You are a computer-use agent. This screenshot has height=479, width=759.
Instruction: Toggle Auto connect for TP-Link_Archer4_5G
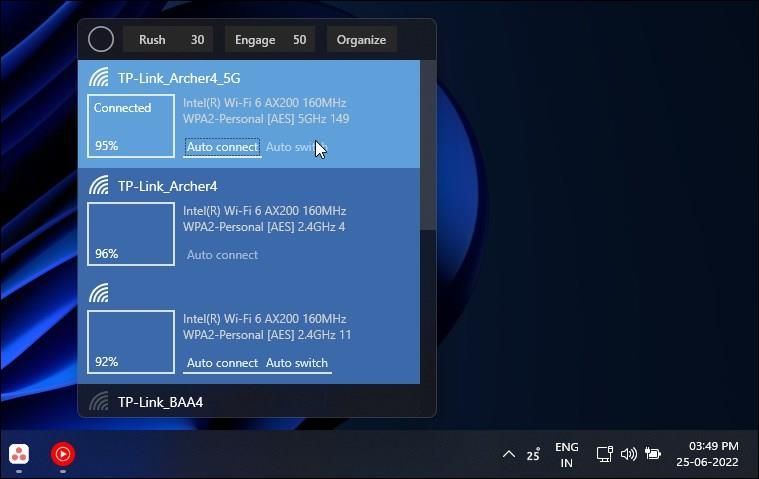pyautogui.click(x=222, y=147)
